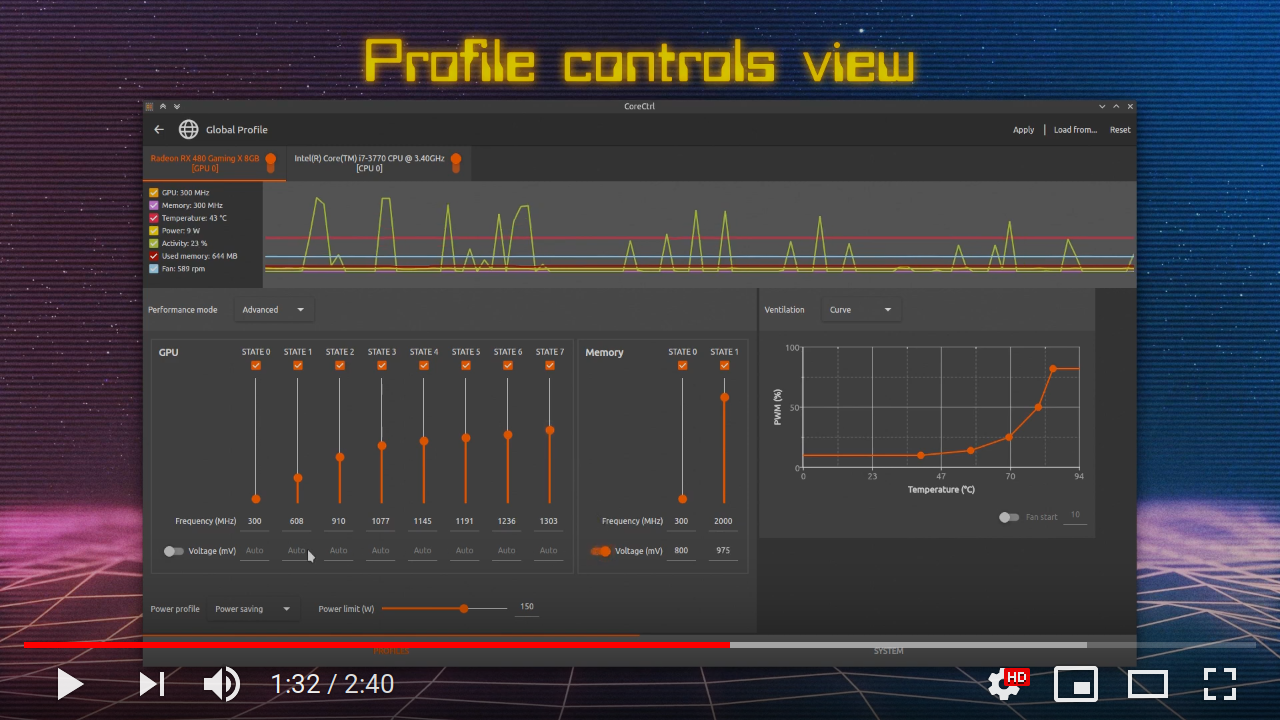The image size is (1280, 720).
Task: Select Intel Core i7-3770 CPU tab
Action: tap(377, 163)
